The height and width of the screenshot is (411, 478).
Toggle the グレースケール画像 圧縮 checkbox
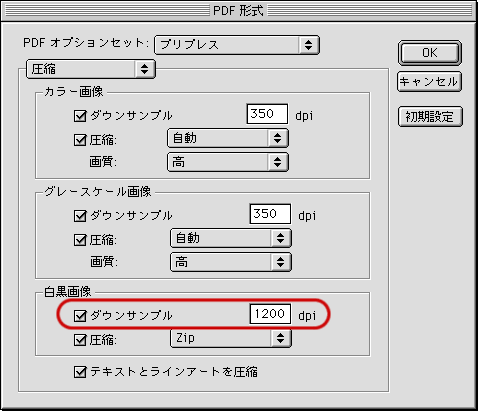(80, 240)
